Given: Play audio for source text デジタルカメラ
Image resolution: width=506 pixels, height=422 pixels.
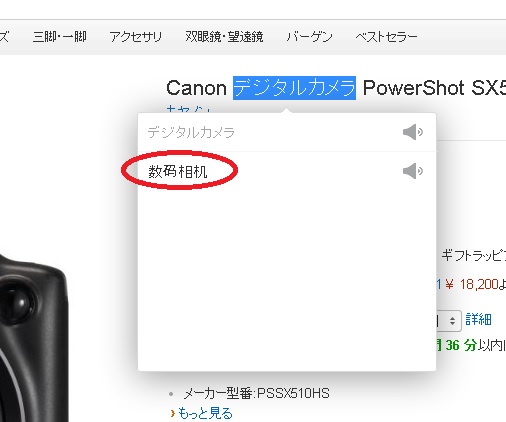Looking at the screenshot, I should click(413, 132).
